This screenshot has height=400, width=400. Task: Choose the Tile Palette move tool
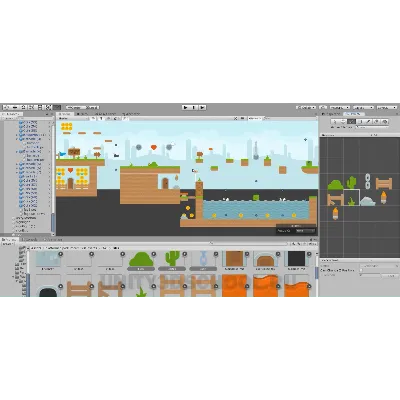(343, 122)
